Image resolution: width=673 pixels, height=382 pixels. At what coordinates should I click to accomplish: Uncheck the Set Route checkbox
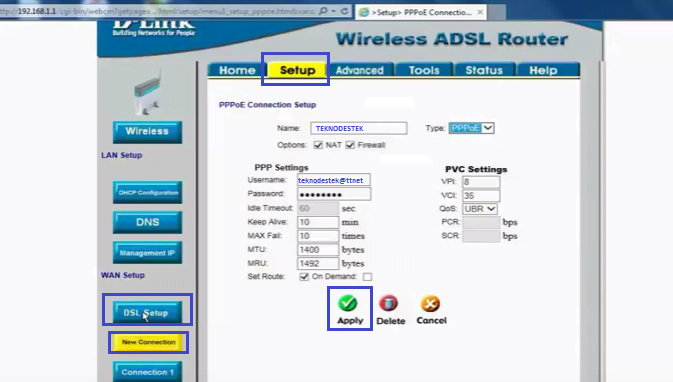304,277
